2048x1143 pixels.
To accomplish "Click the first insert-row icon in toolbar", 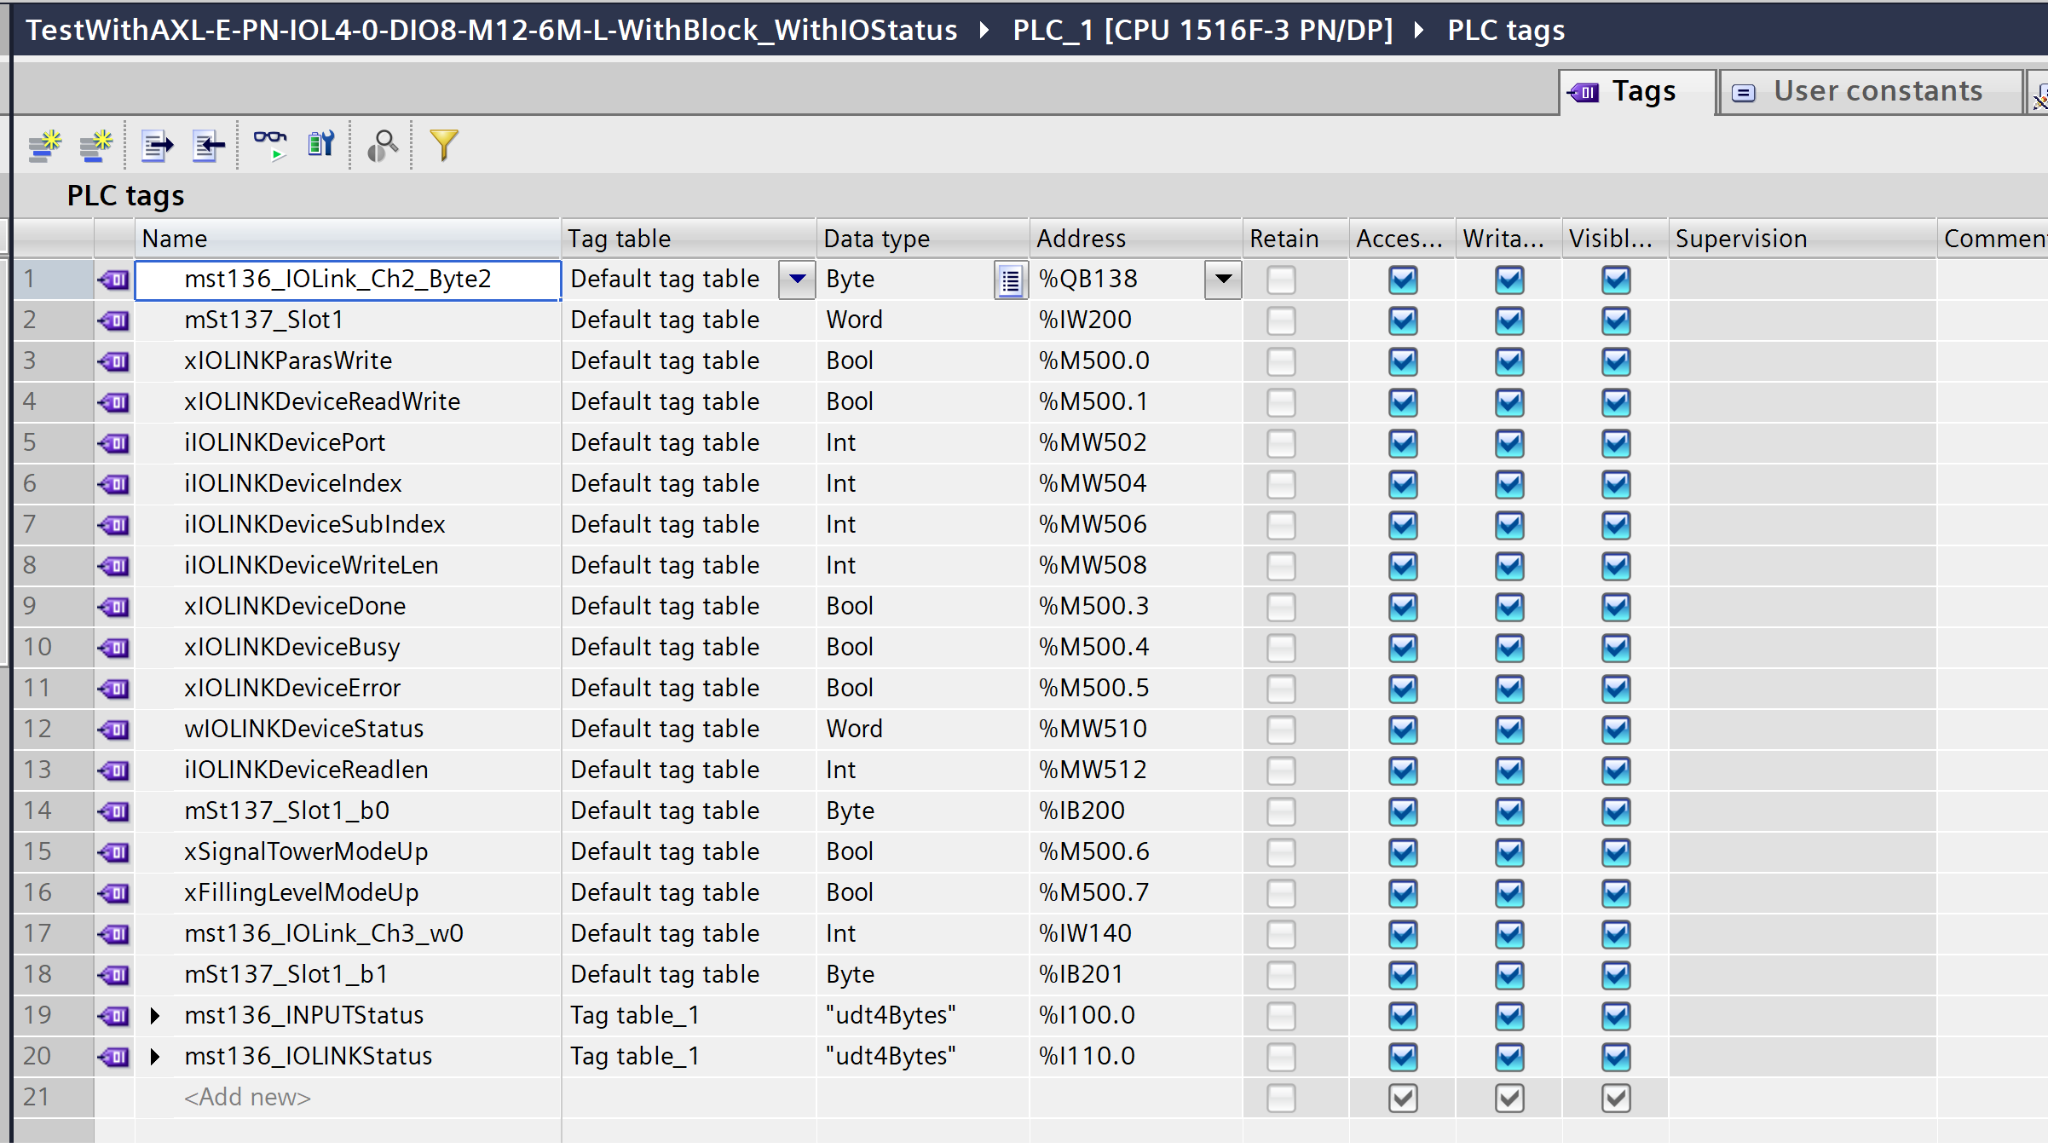I will [44, 146].
